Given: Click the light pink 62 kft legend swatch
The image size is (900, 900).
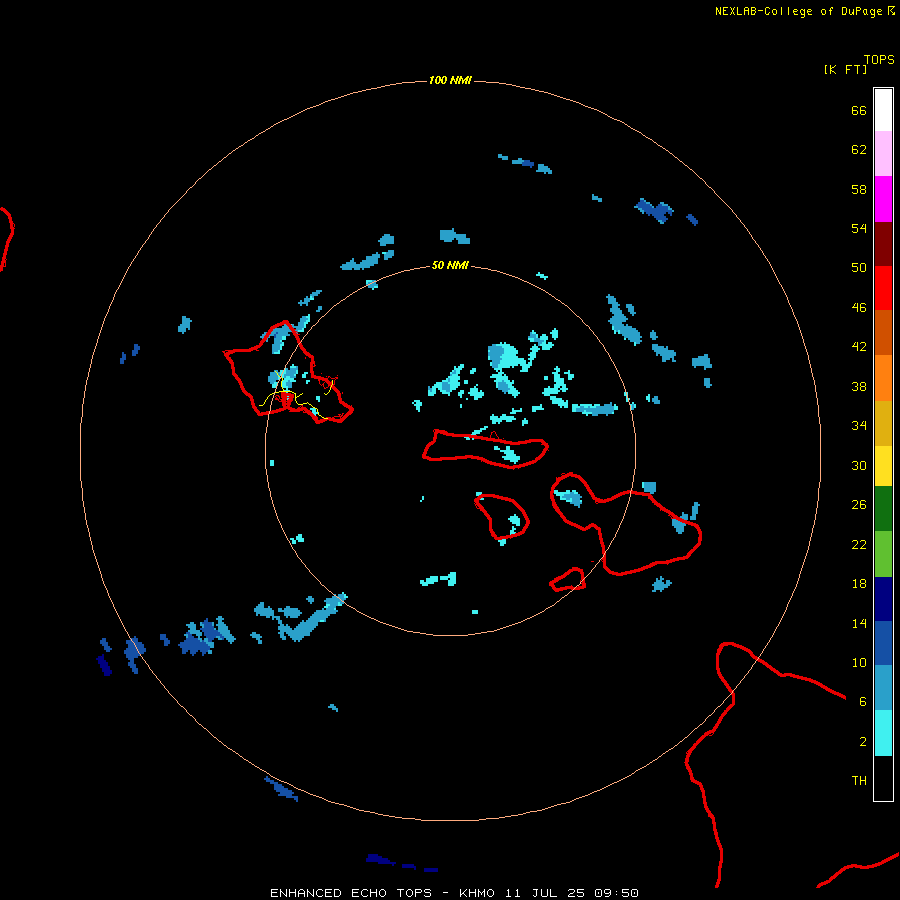Looking at the screenshot, I should click(x=883, y=154).
